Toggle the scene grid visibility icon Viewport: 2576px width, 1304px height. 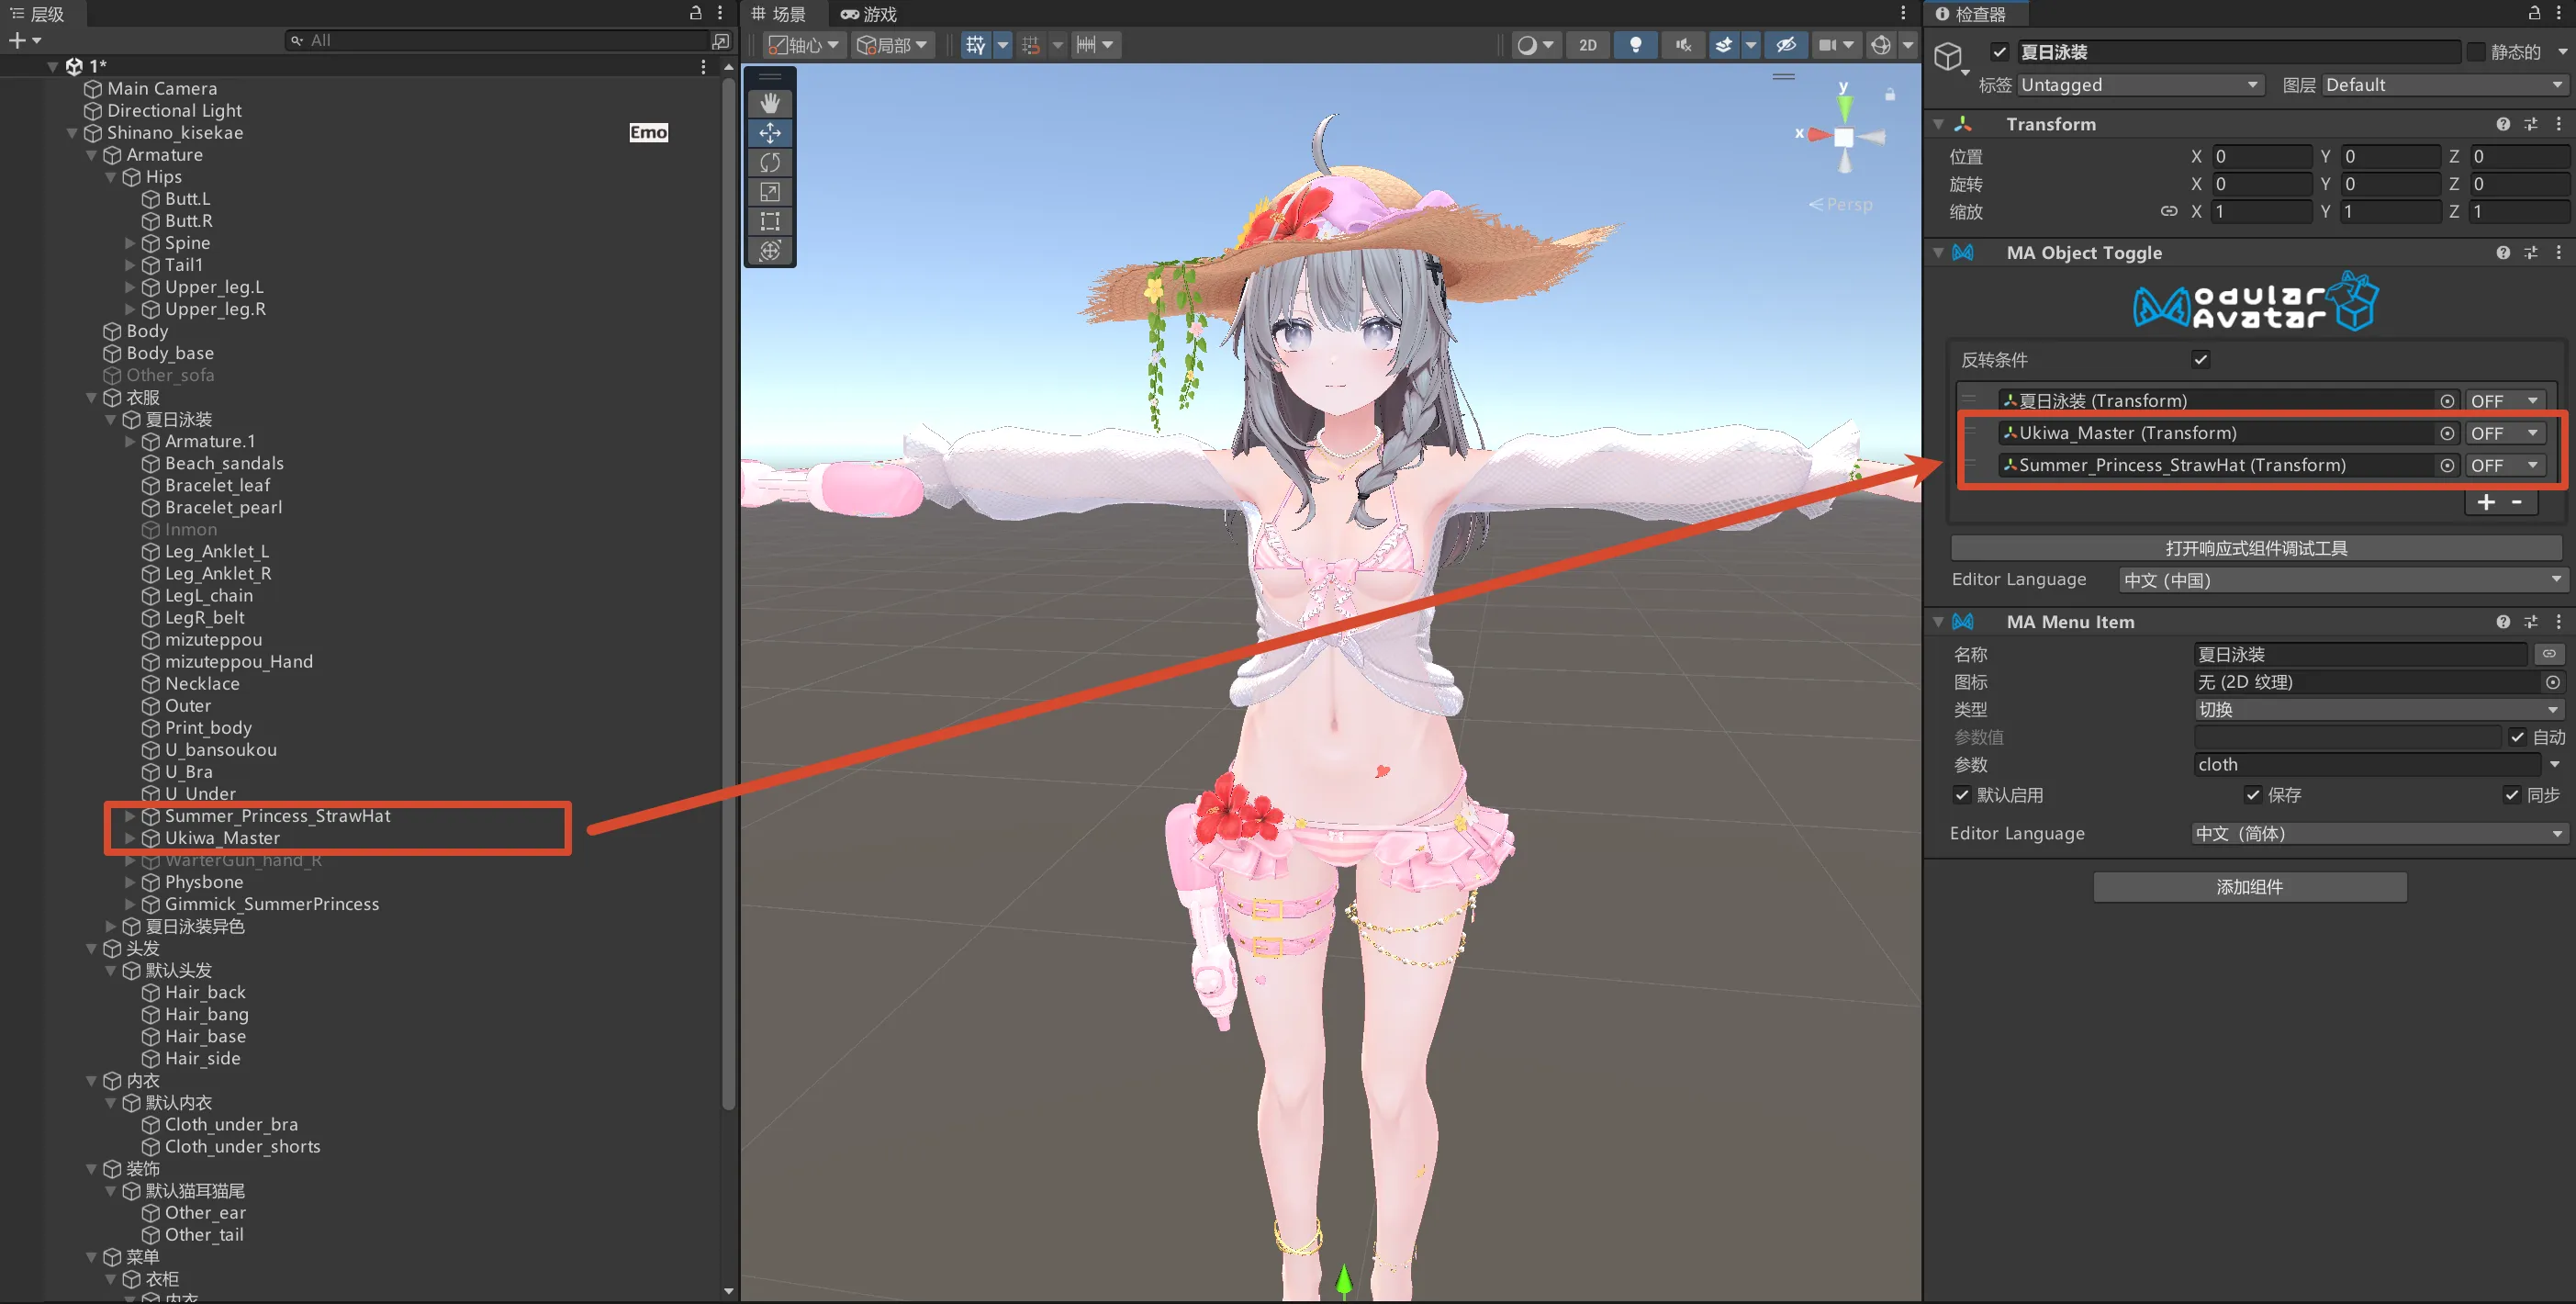[975, 45]
